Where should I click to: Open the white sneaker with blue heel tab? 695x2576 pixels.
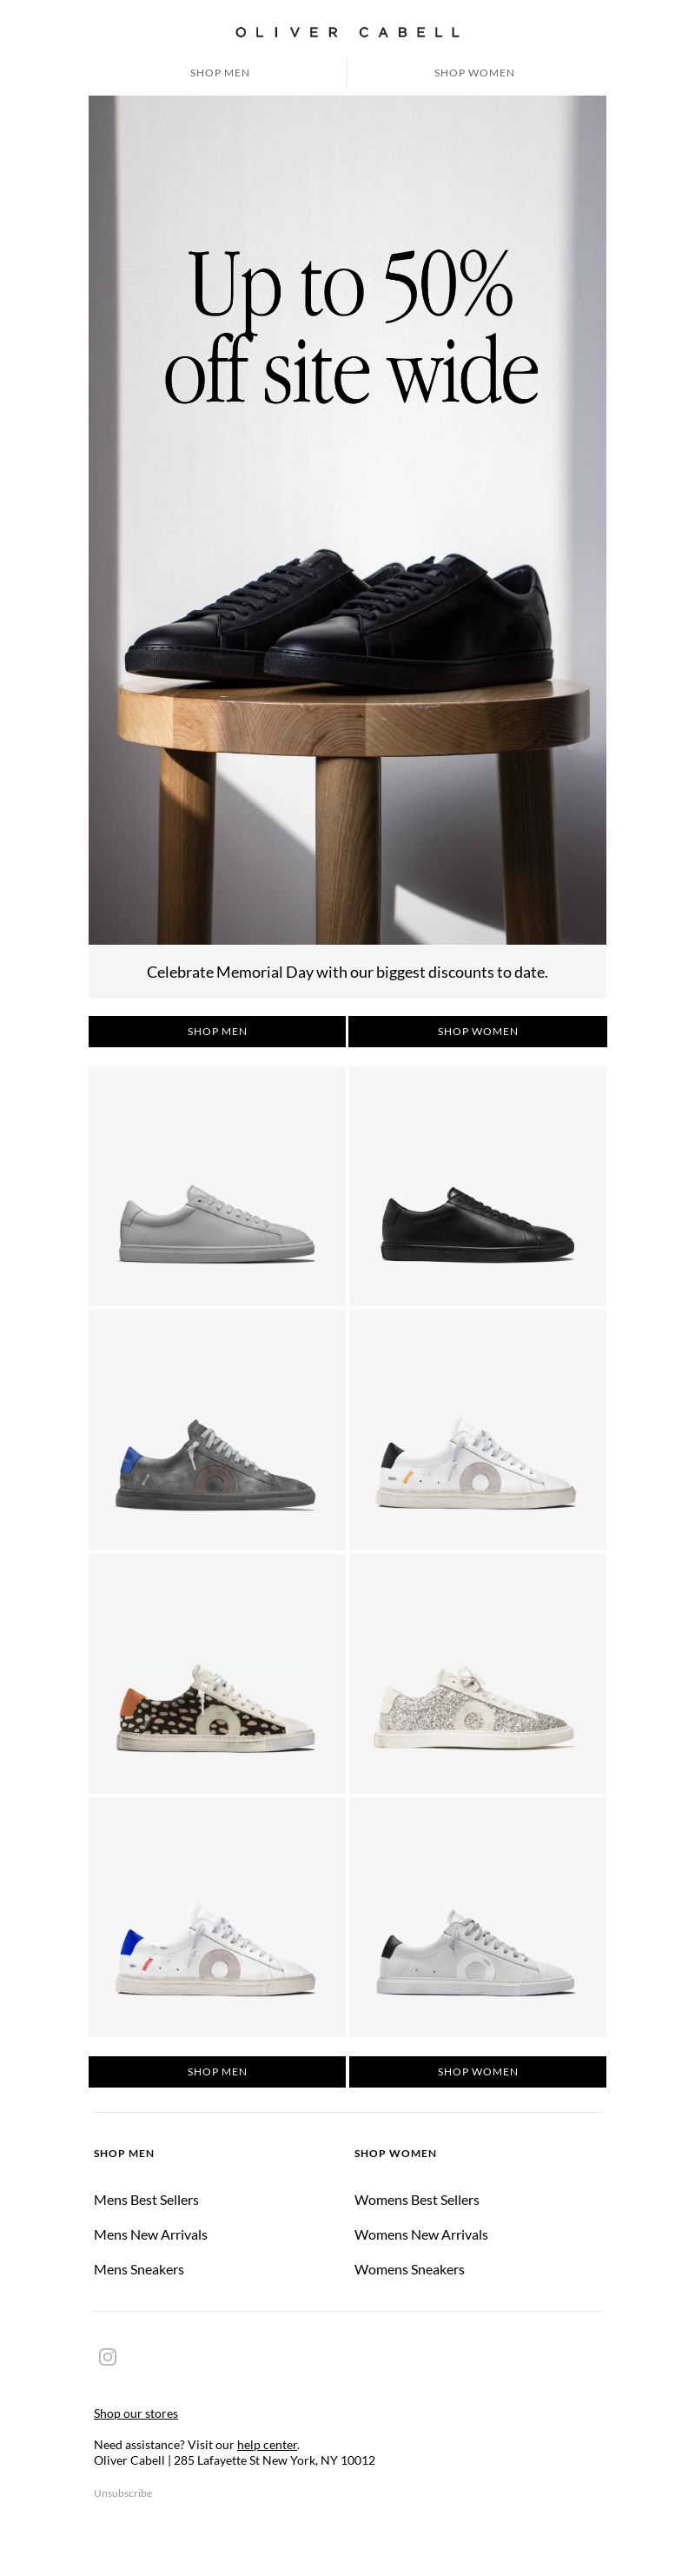pos(217,1917)
